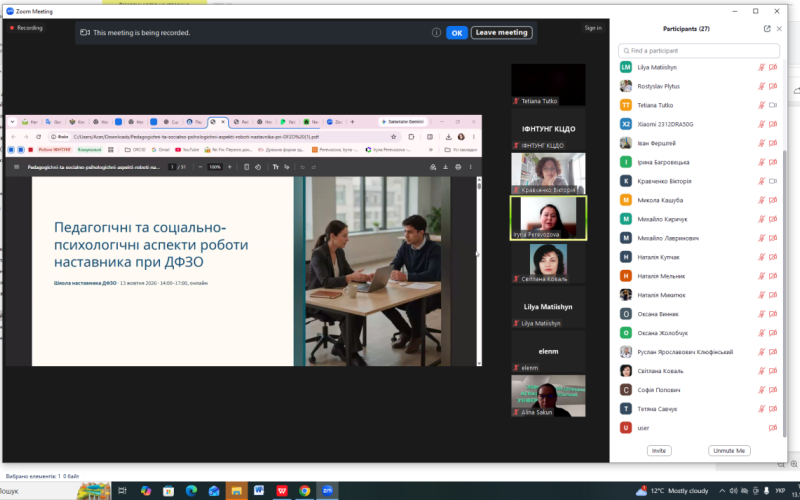The image size is (800, 500).
Task: Click the Find a participant search field
Action: tap(699, 51)
